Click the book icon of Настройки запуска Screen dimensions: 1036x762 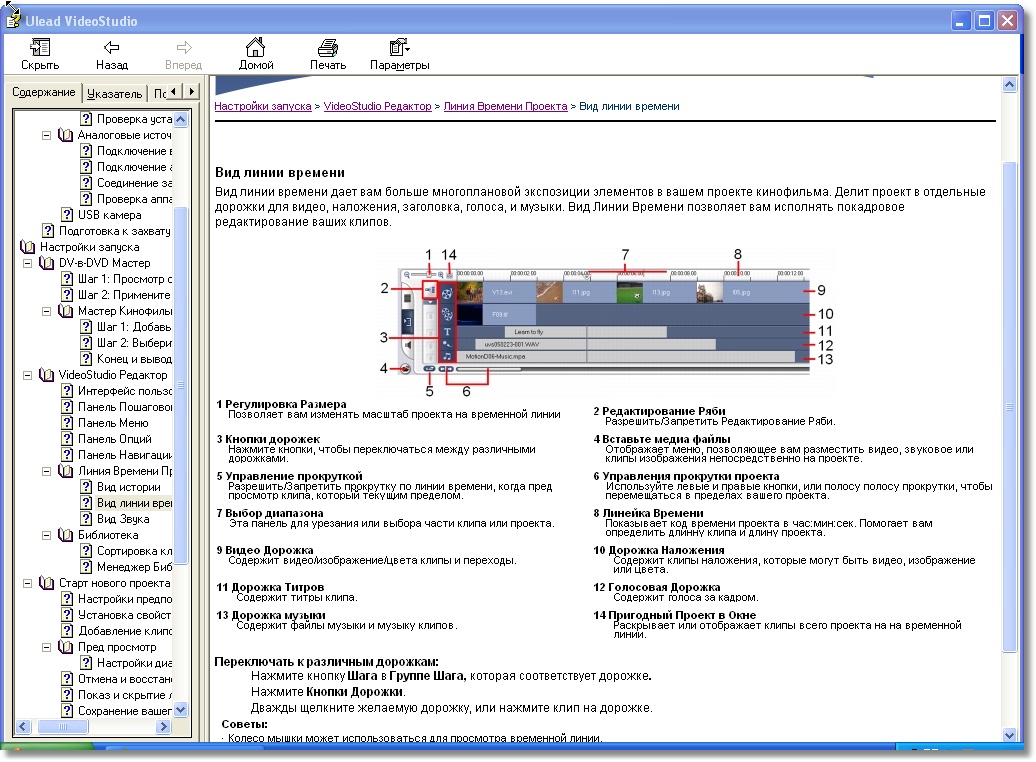tap(28, 247)
